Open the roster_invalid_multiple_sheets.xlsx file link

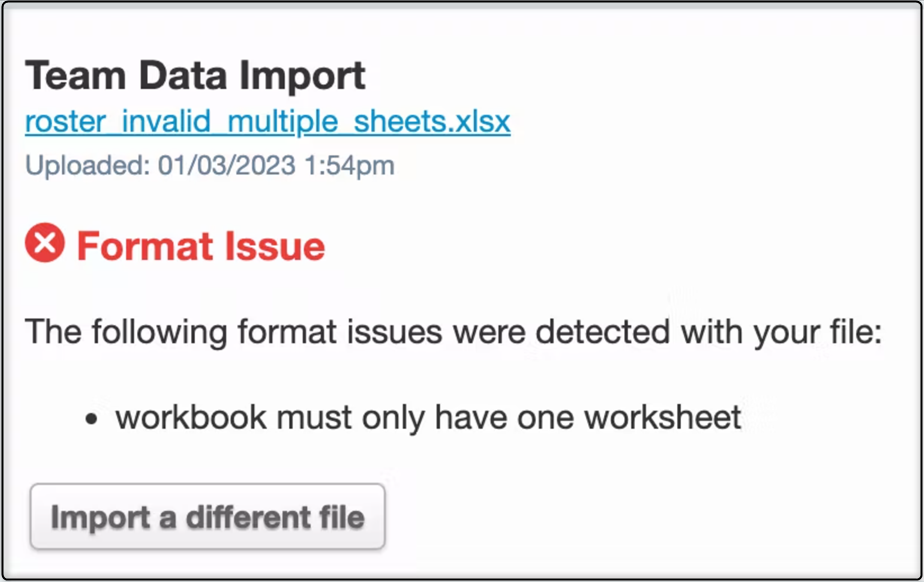coord(267,122)
